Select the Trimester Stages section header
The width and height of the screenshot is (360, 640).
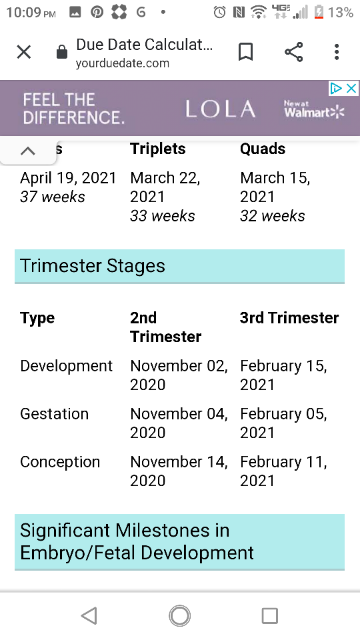pyautogui.click(x=180, y=266)
